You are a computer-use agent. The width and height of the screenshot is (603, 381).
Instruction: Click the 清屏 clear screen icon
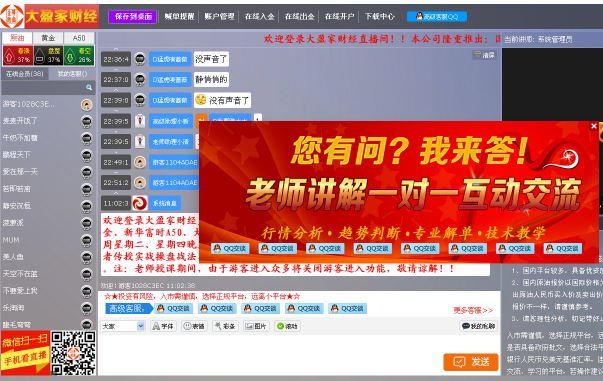tap(484, 55)
